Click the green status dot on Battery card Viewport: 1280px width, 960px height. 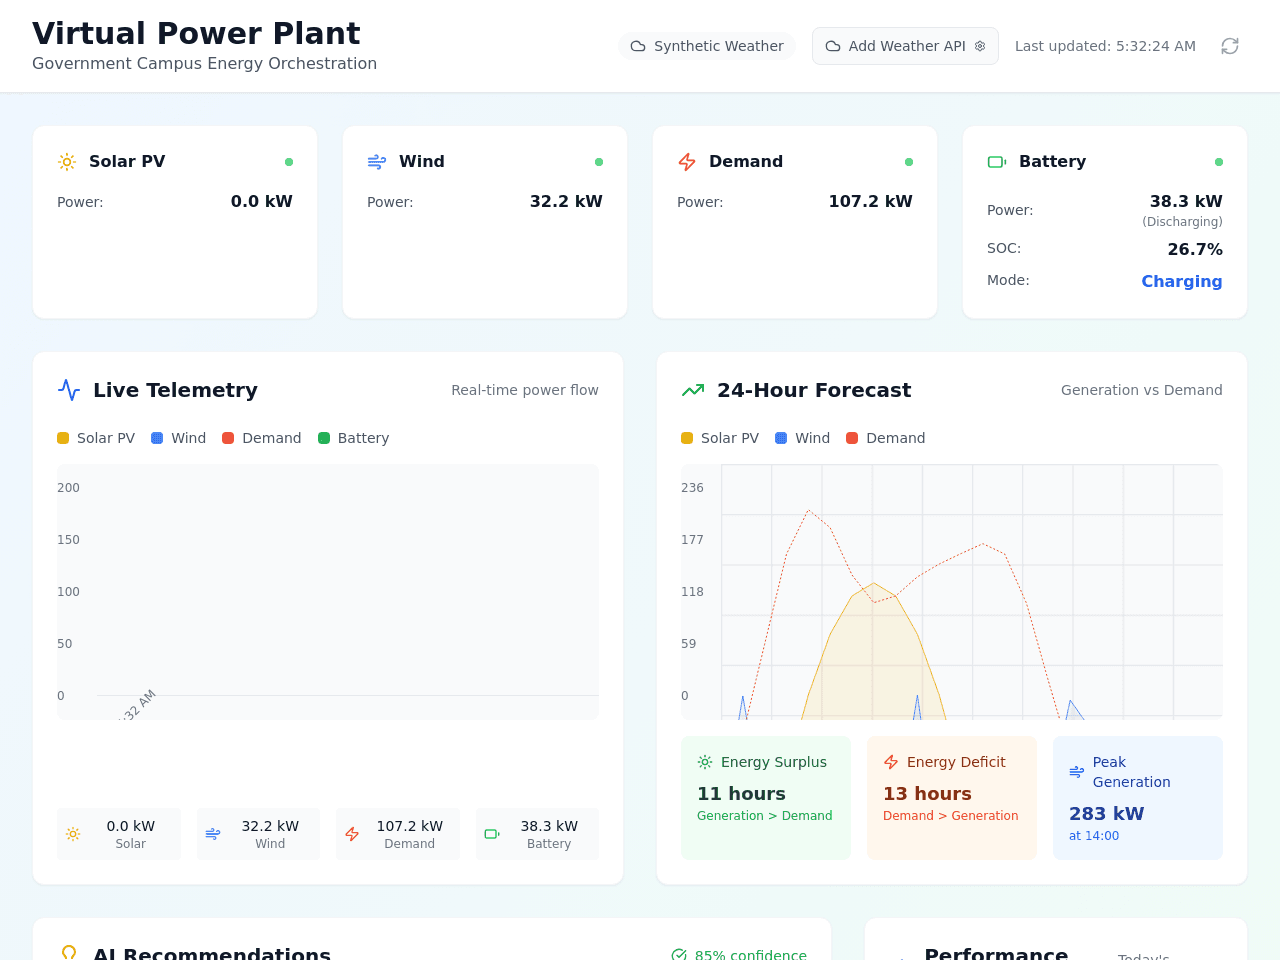1219,162
